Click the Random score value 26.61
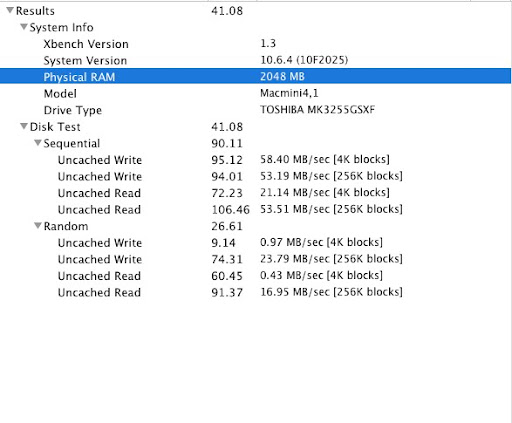512x423 pixels. coord(227,226)
